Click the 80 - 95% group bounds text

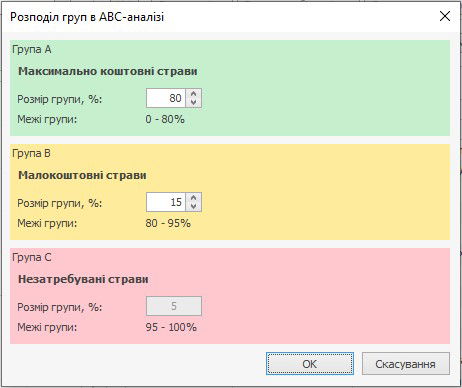[x=168, y=223]
